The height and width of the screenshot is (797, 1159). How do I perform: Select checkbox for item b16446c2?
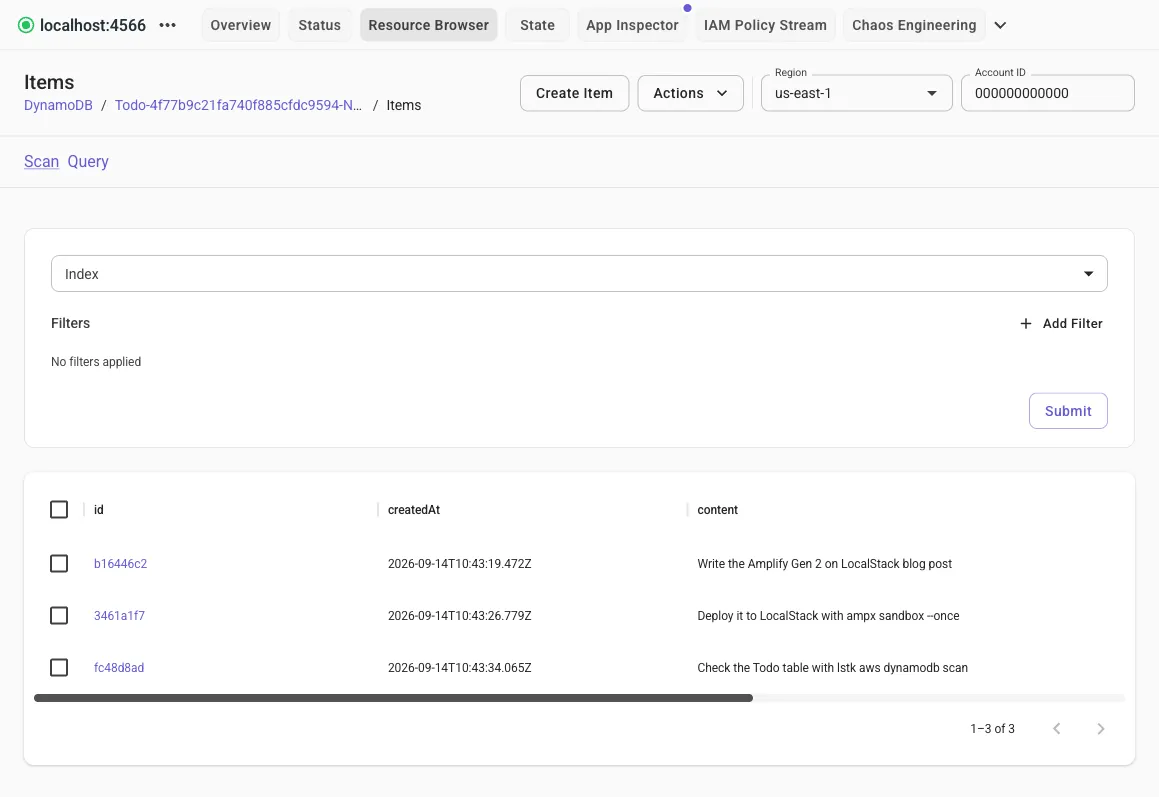click(x=59, y=563)
